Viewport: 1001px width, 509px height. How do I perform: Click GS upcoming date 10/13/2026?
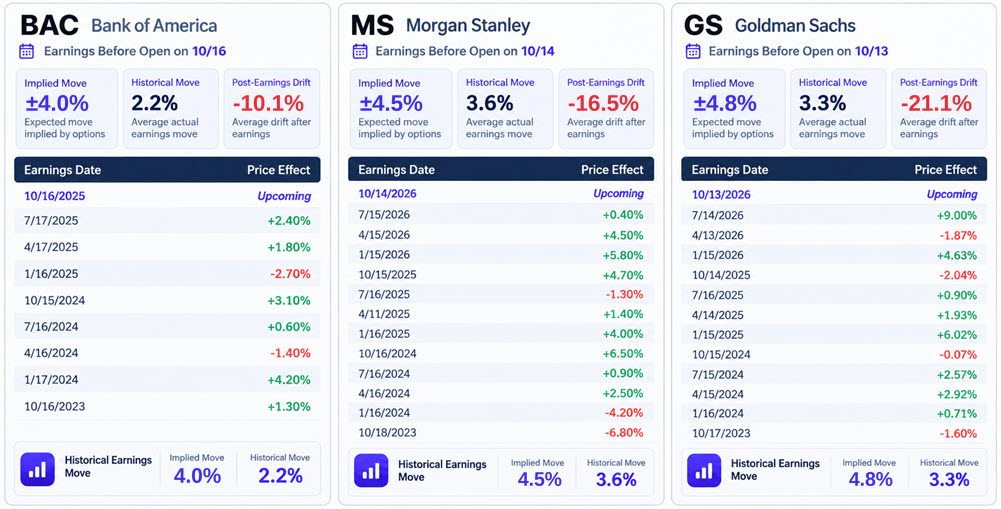(x=721, y=194)
